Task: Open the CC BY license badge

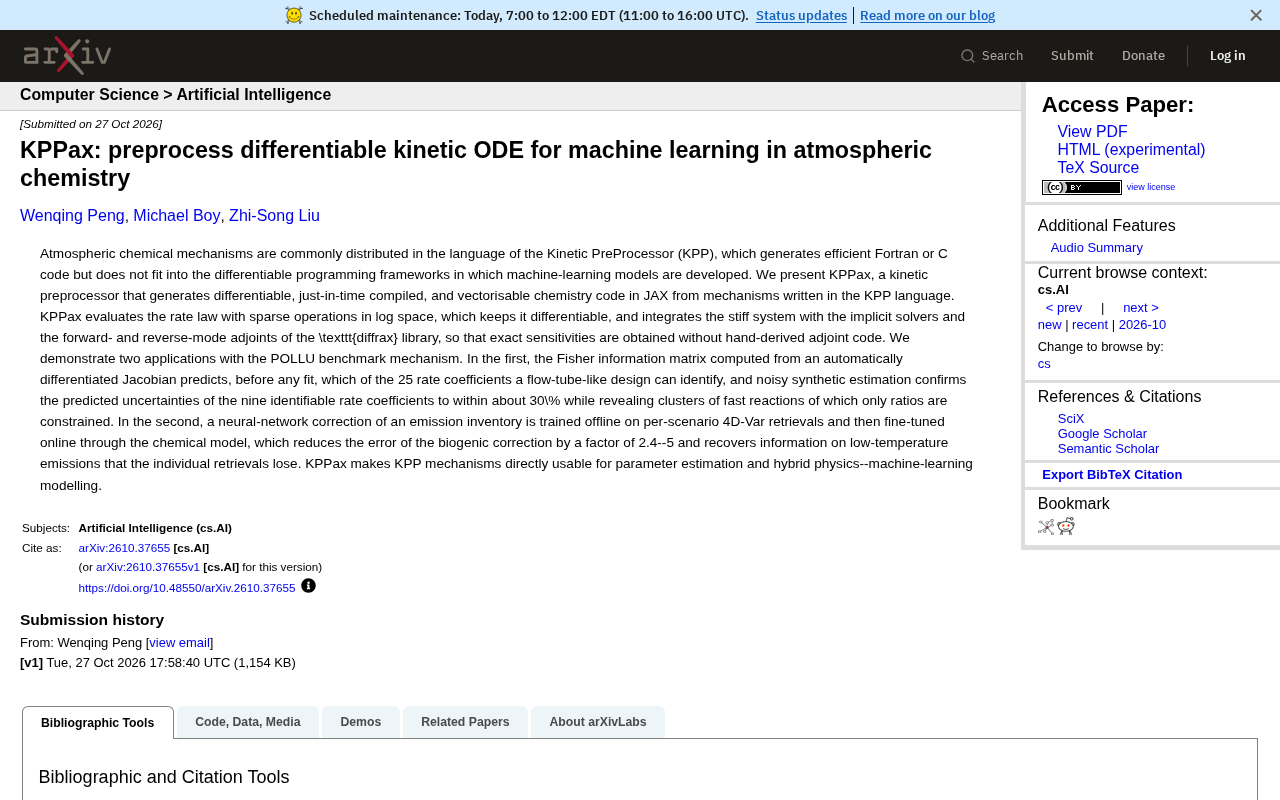Action: coord(1082,187)
